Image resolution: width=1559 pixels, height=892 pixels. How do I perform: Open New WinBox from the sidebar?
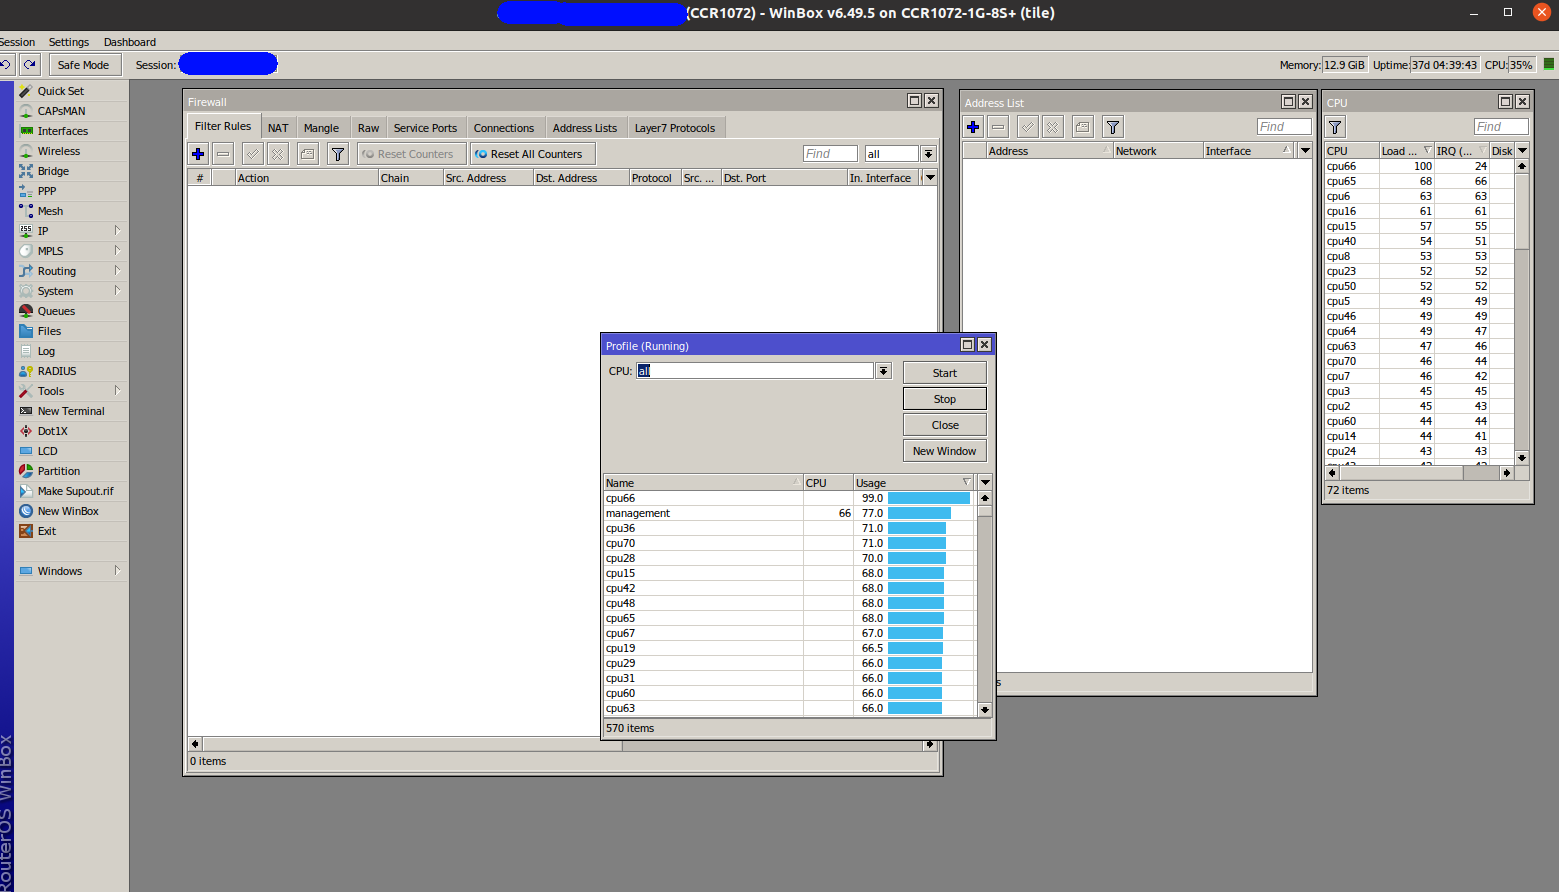72,511
